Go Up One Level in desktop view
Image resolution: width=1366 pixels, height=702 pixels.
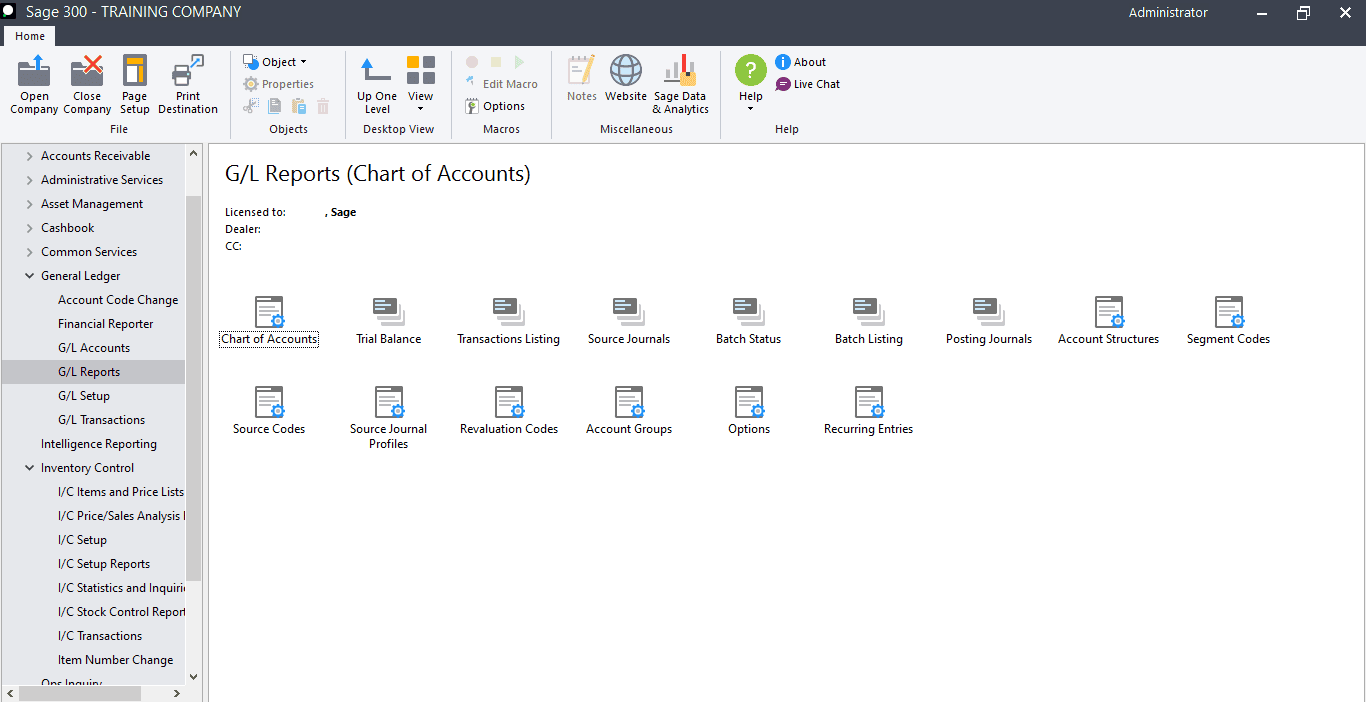click(377, 85)
